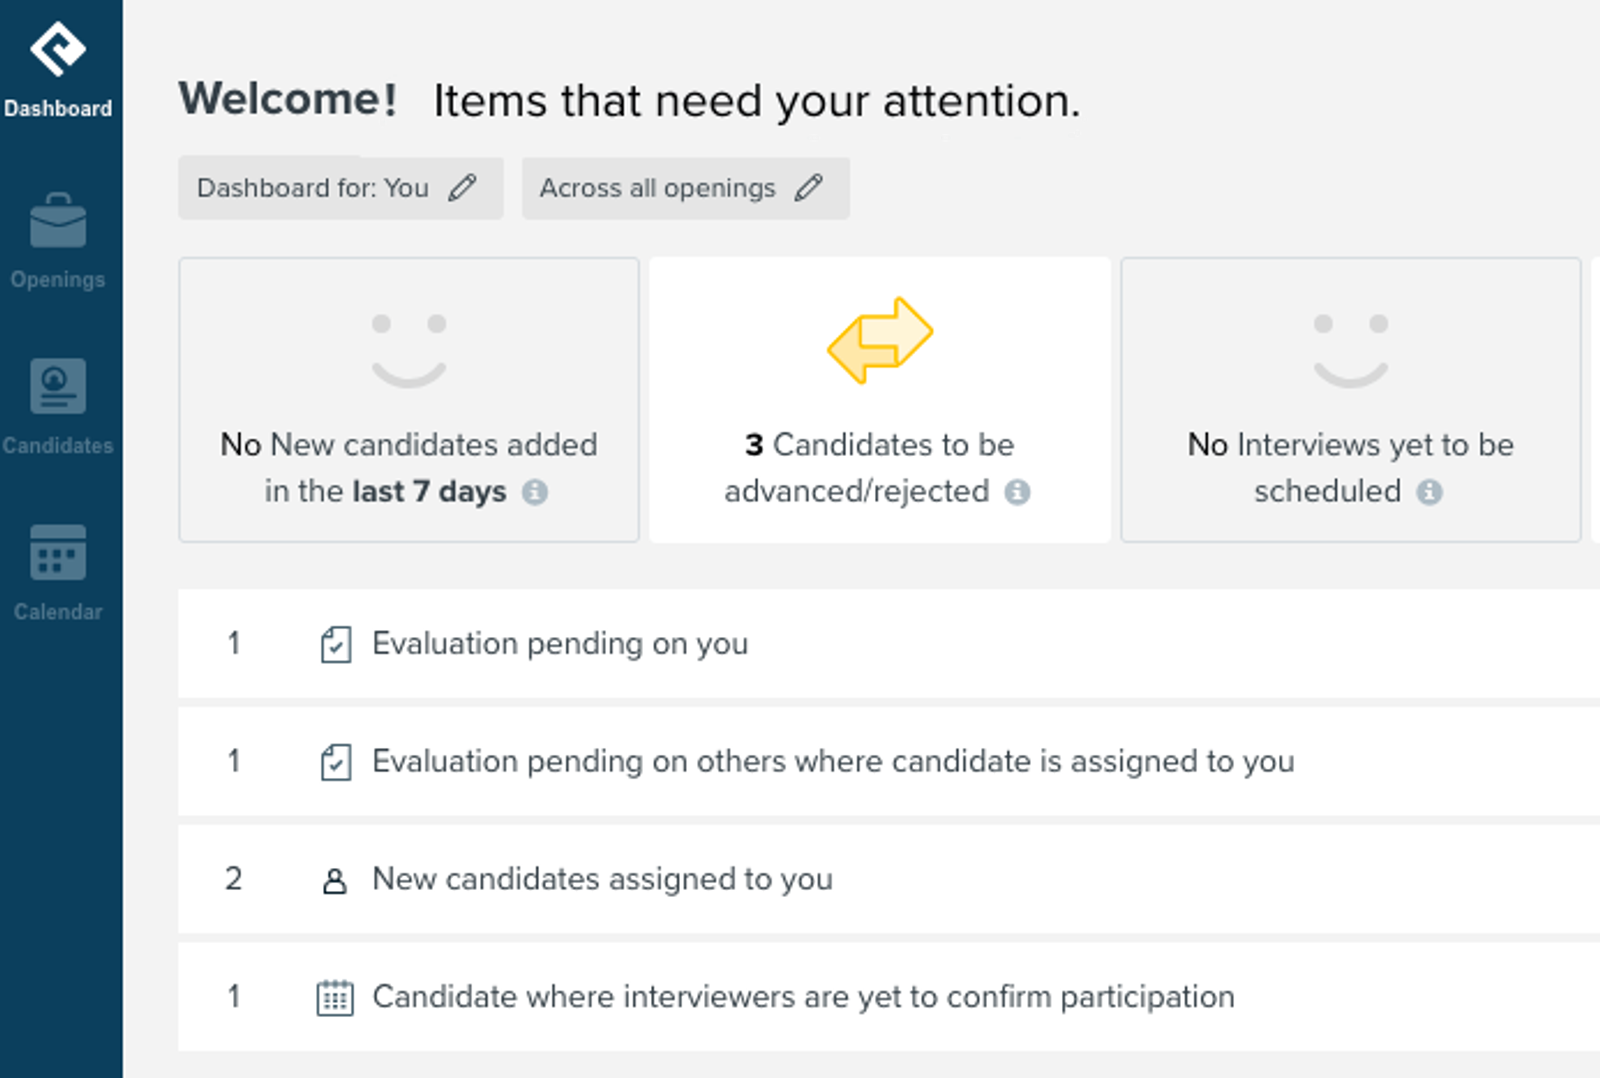Open Evaluation pending on you item
This screenshot has height=1078, width=1600.
889,643
